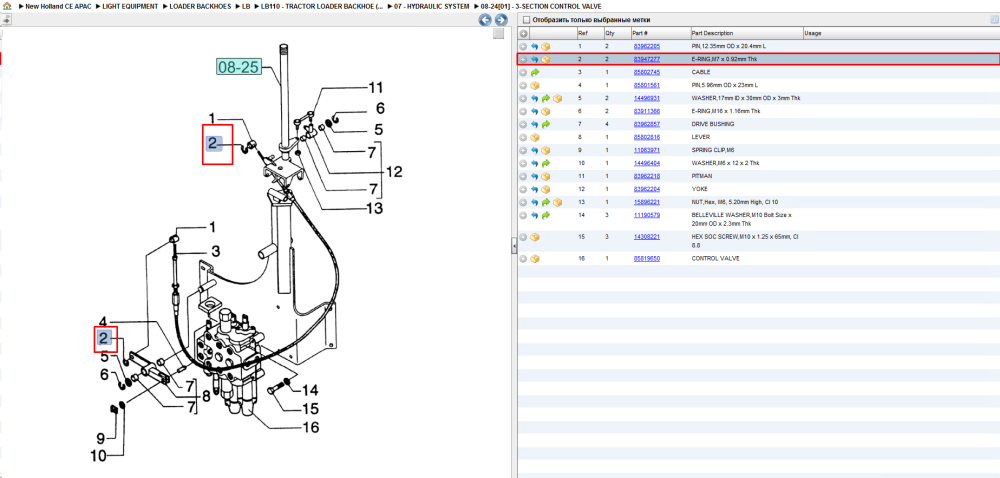Open New Holland CE APAC breadcrumb
Image resolution: width=1000 pixels, height=478 pixels.
point(58,6)
